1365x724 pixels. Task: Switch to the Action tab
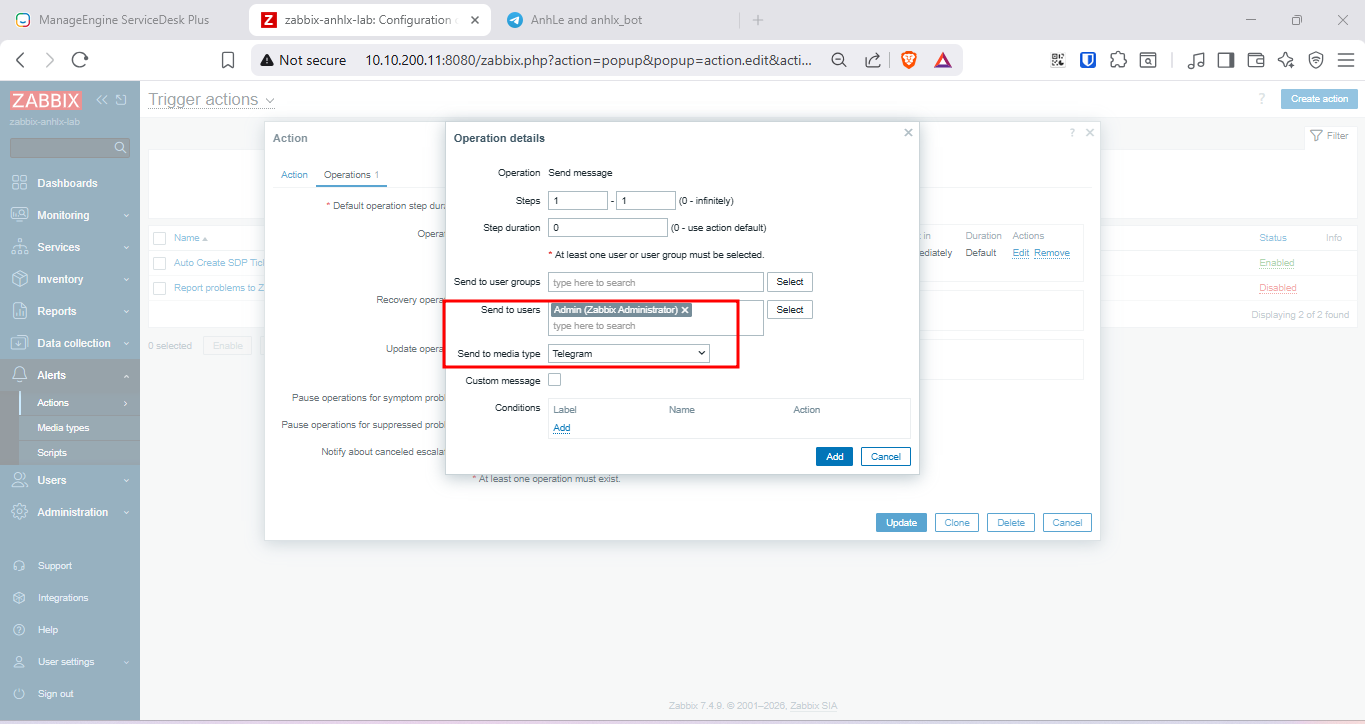[x=294, y=175]
